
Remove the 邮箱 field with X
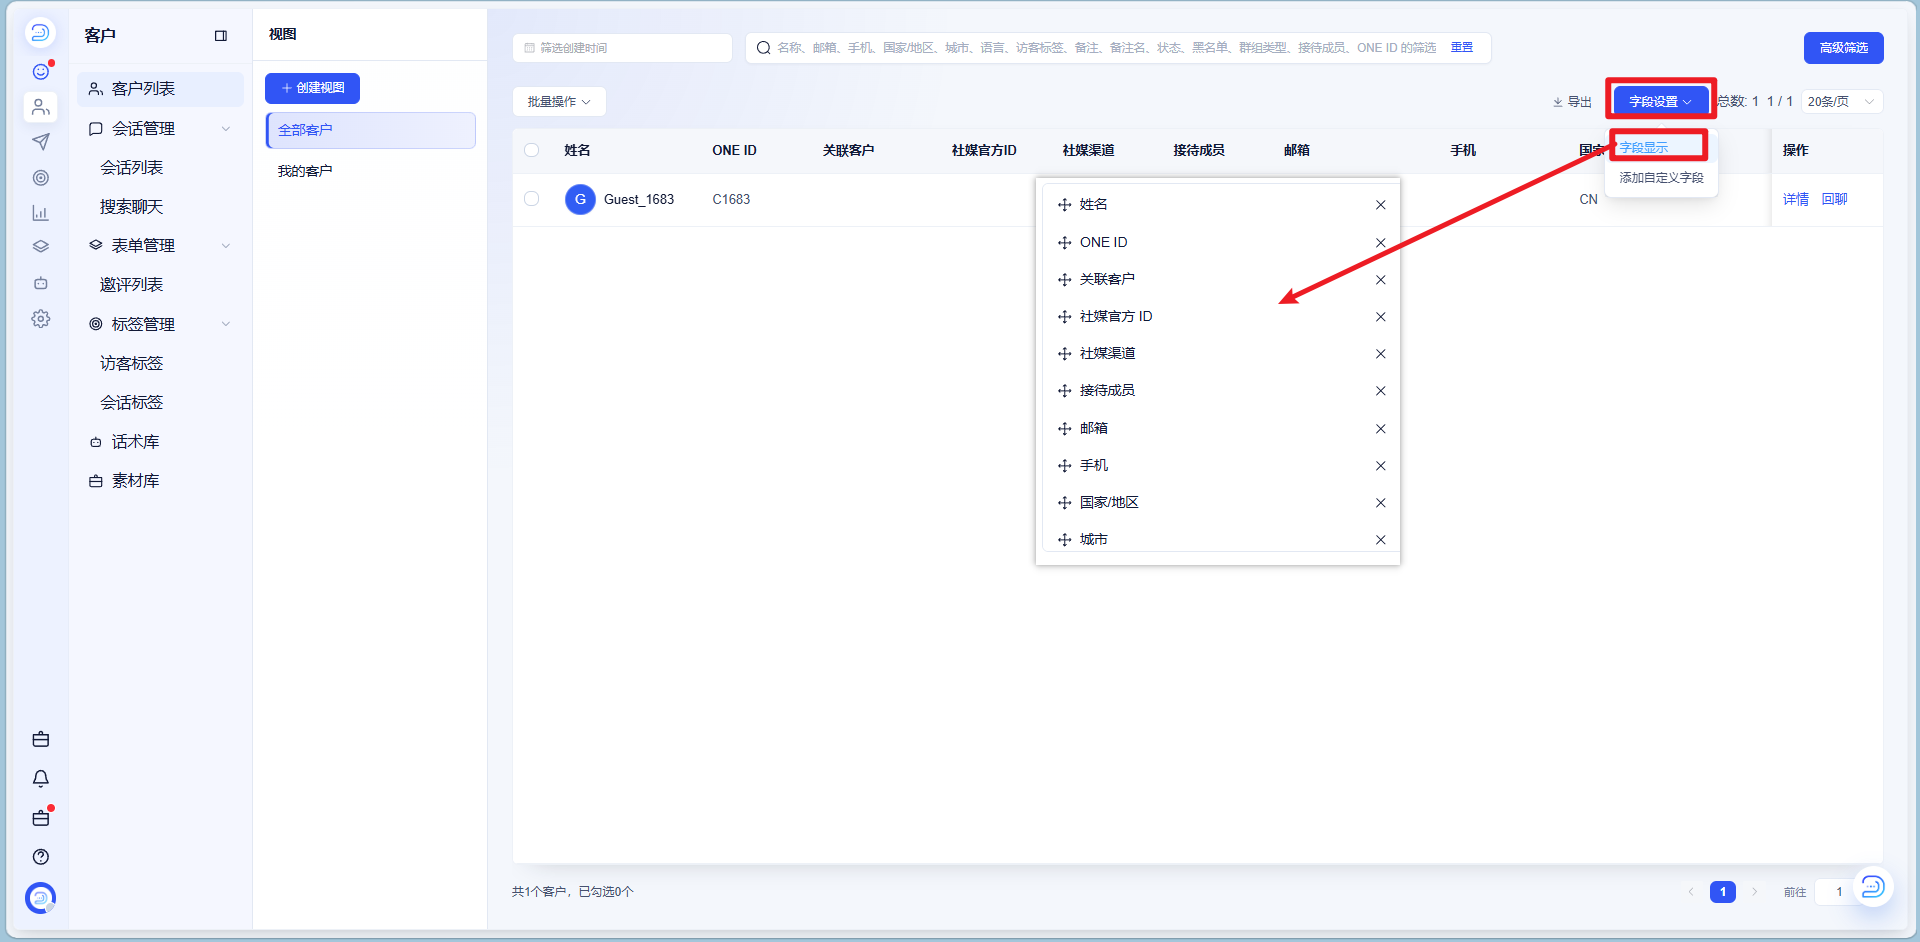[1380, 429]
